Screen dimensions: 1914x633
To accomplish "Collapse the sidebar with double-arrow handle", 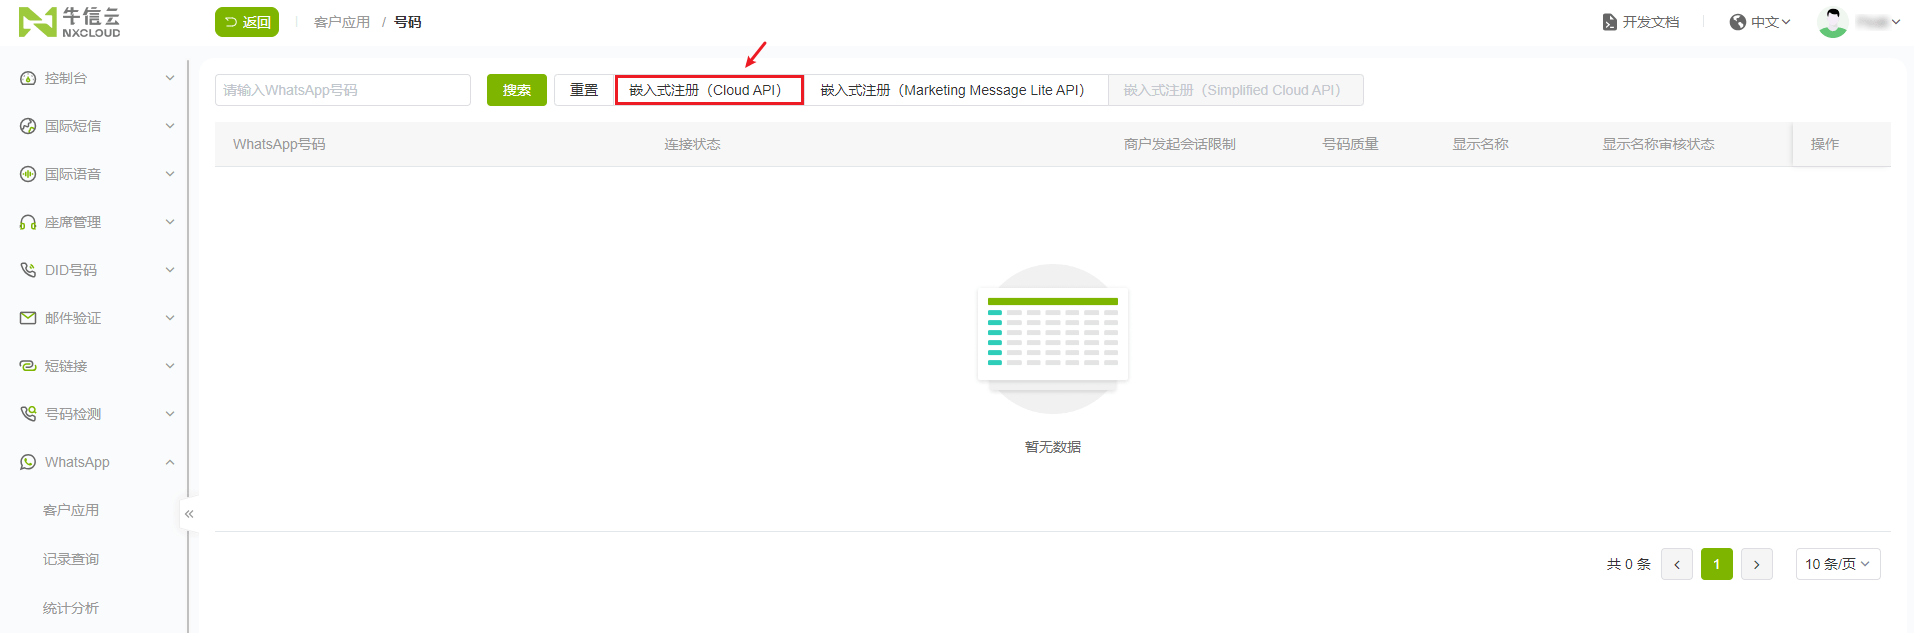I will click(189, 514).
